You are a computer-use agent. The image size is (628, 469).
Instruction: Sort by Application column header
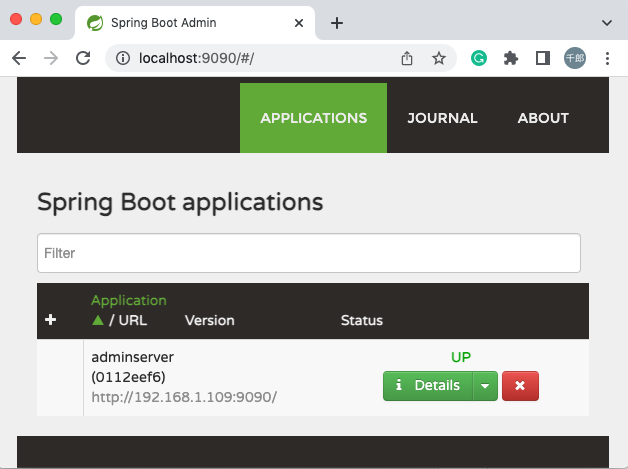(x=129, y=300)
